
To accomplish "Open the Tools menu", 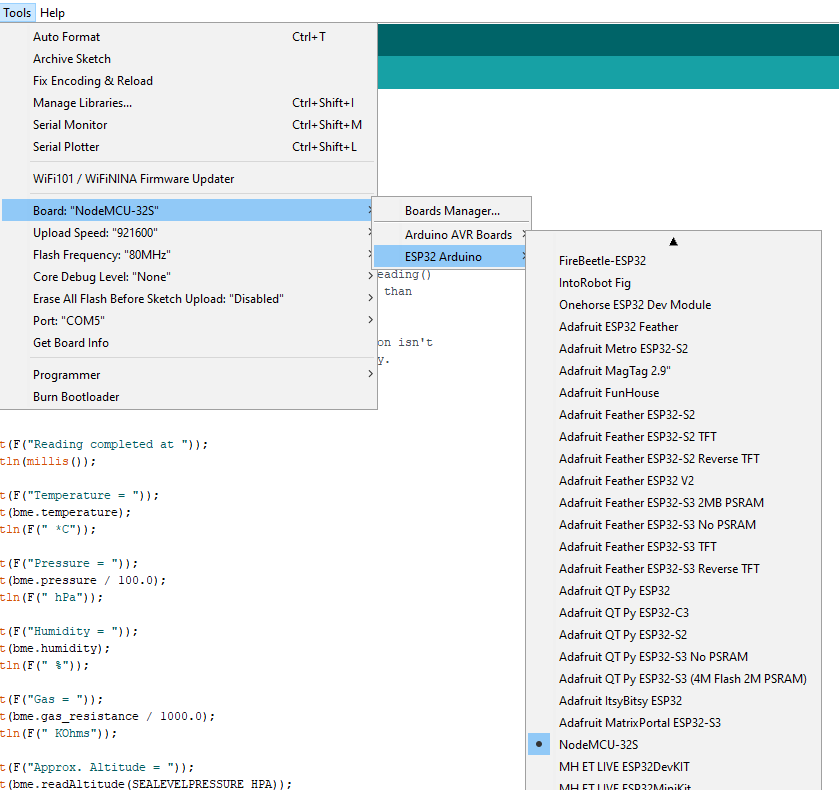I will [x=17, y=12].
